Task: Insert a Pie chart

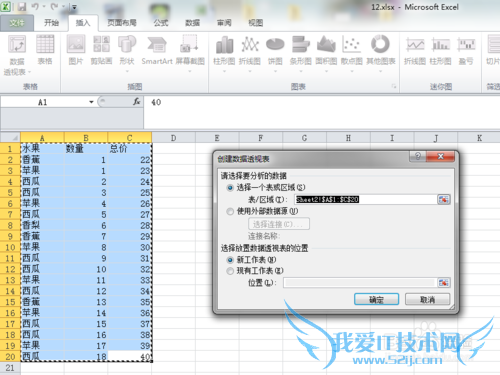Action: [x=275, y=45]
